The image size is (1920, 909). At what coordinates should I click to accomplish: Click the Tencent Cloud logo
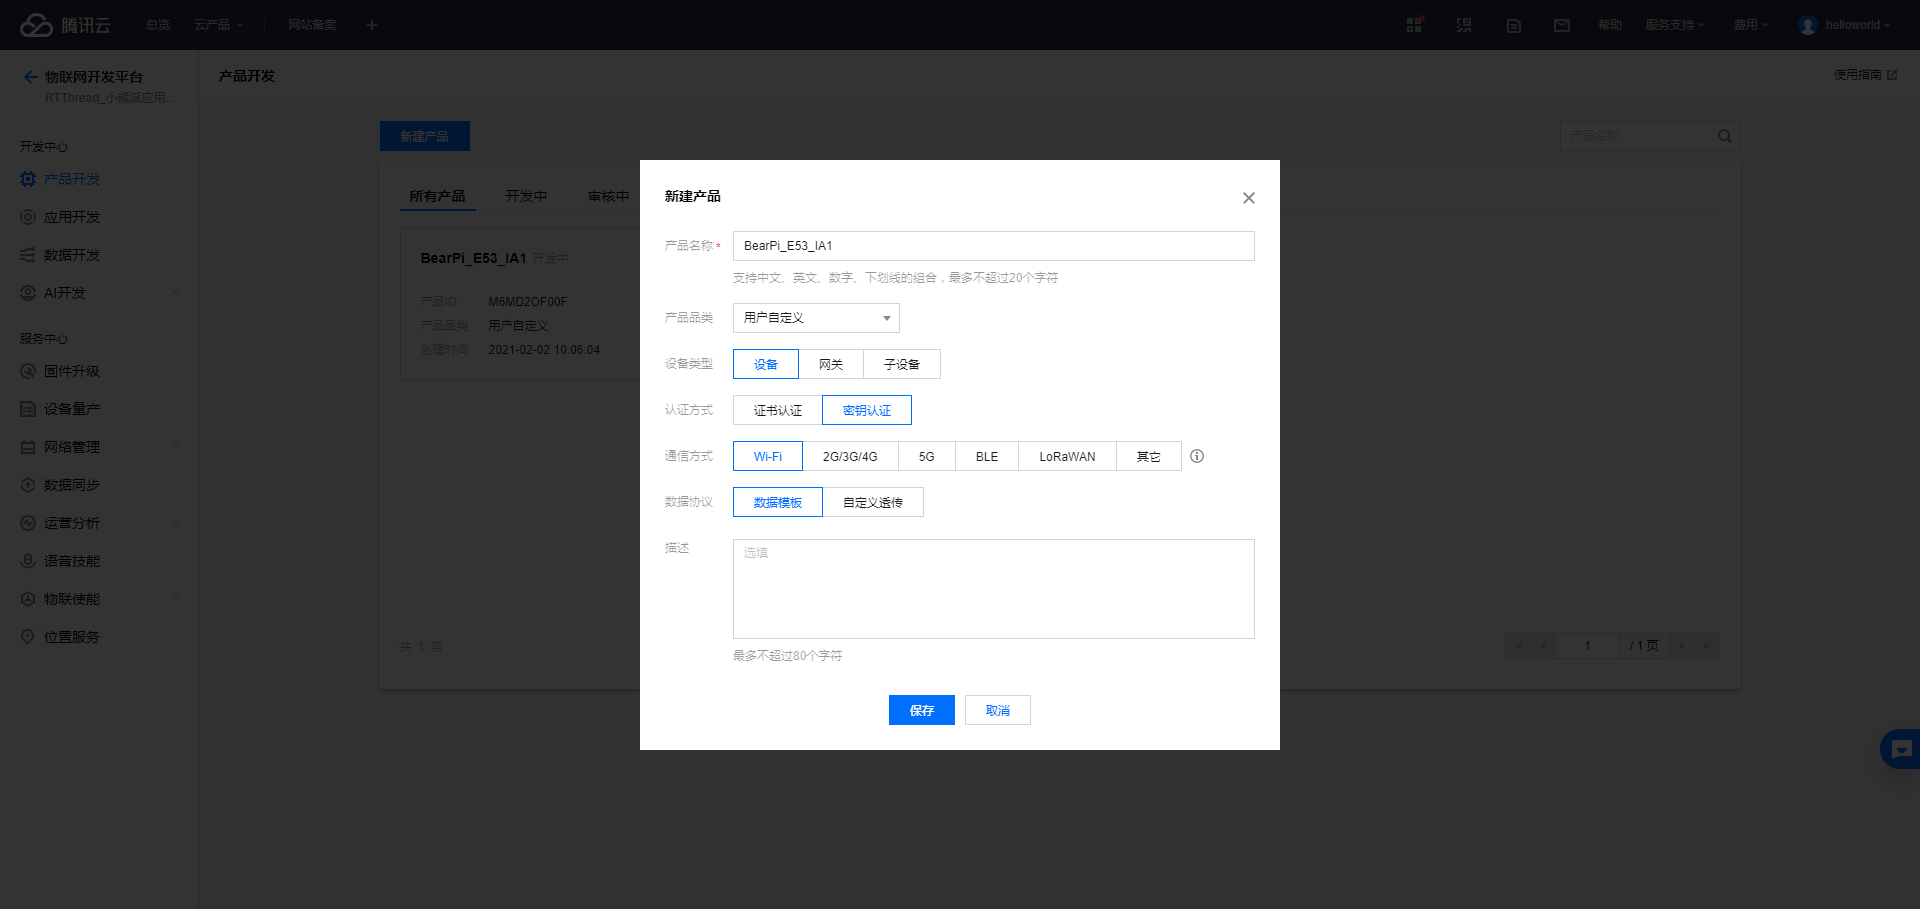point(65,25)
